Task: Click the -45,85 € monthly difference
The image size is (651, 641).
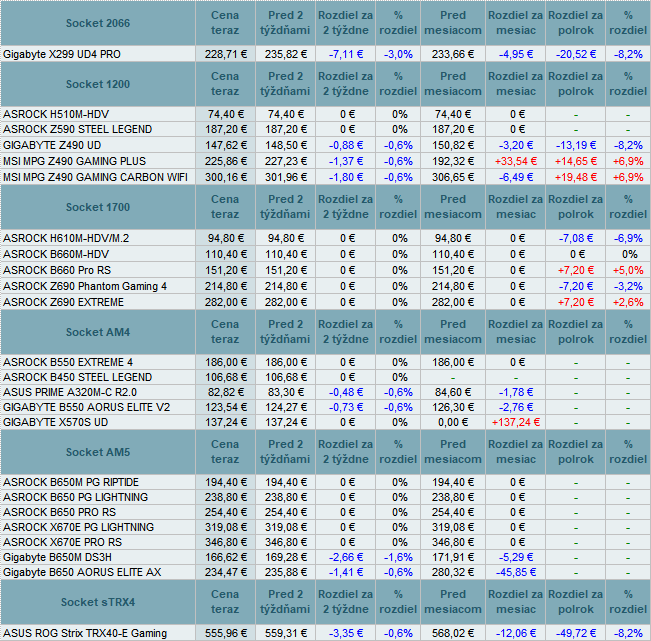Action: coord(516,572)
